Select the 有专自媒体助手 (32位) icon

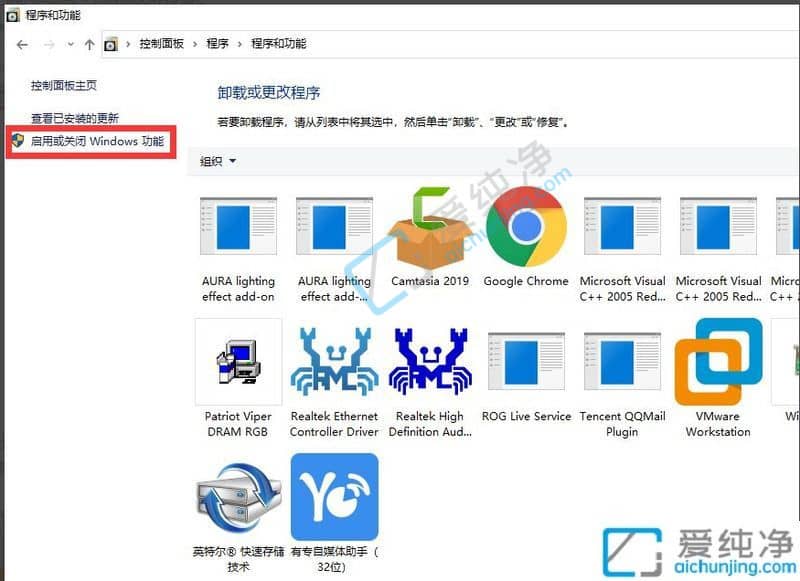(335, 497)
